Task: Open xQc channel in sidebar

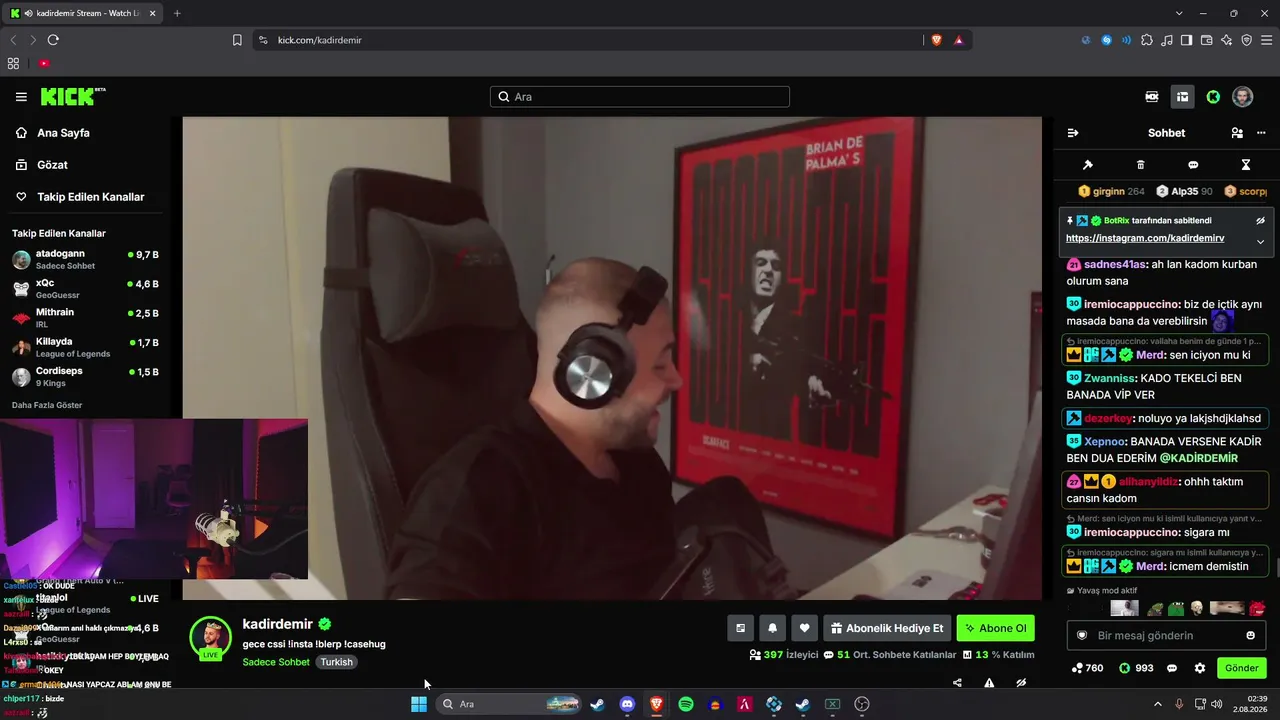Action: (85, 289)
